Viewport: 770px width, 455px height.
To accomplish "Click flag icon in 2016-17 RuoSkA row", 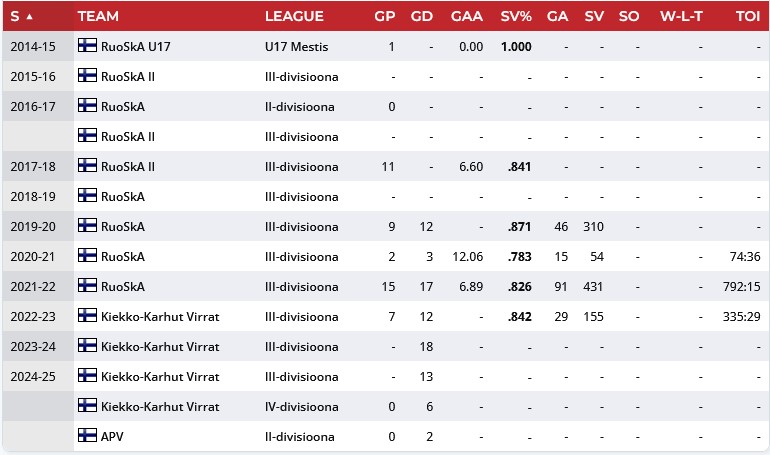I will click(x=87, y=106).
